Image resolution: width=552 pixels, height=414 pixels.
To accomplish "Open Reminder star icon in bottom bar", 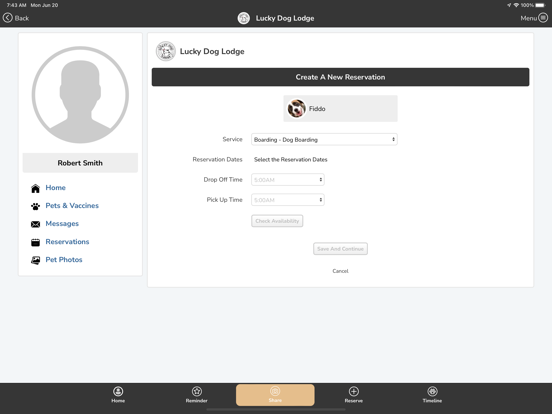I will click(x=197, y=391).
